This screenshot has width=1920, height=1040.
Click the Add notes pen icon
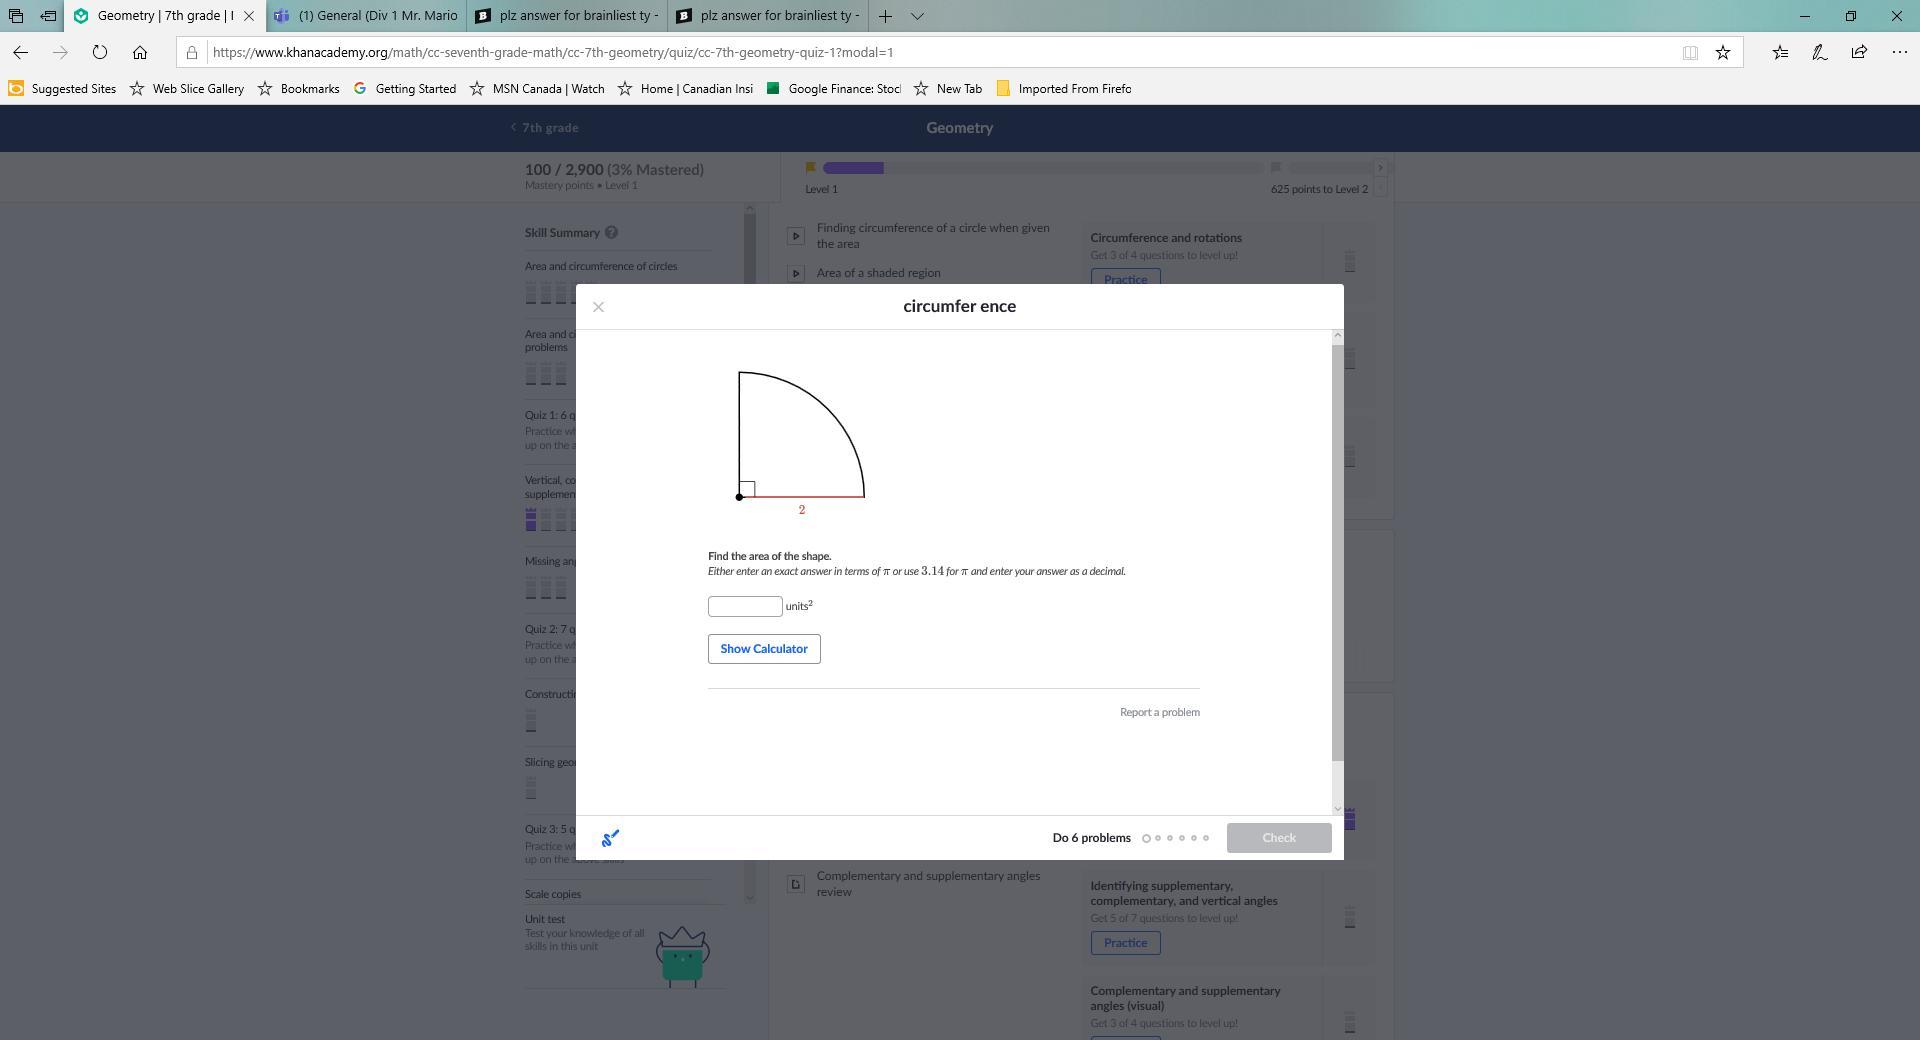pyautogui.click(x=1820, y=52)
